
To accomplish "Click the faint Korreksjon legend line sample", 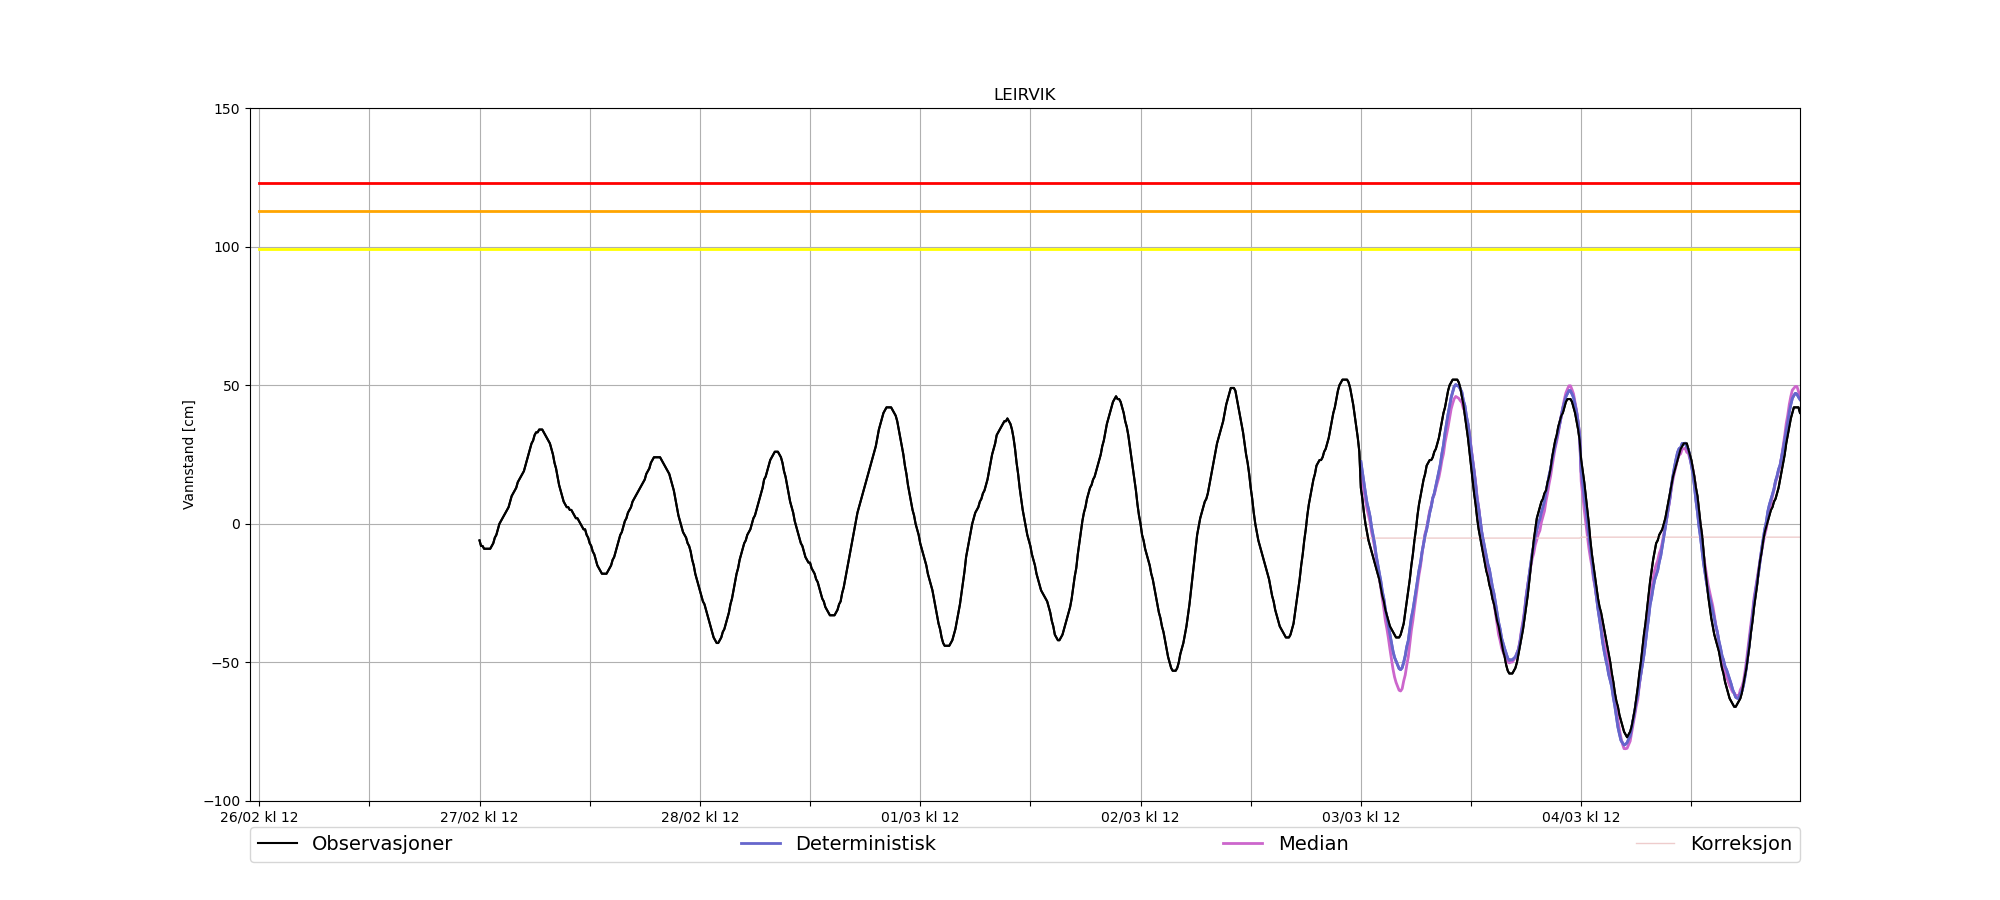I will pyautogui.click(x=1655, y=844).
